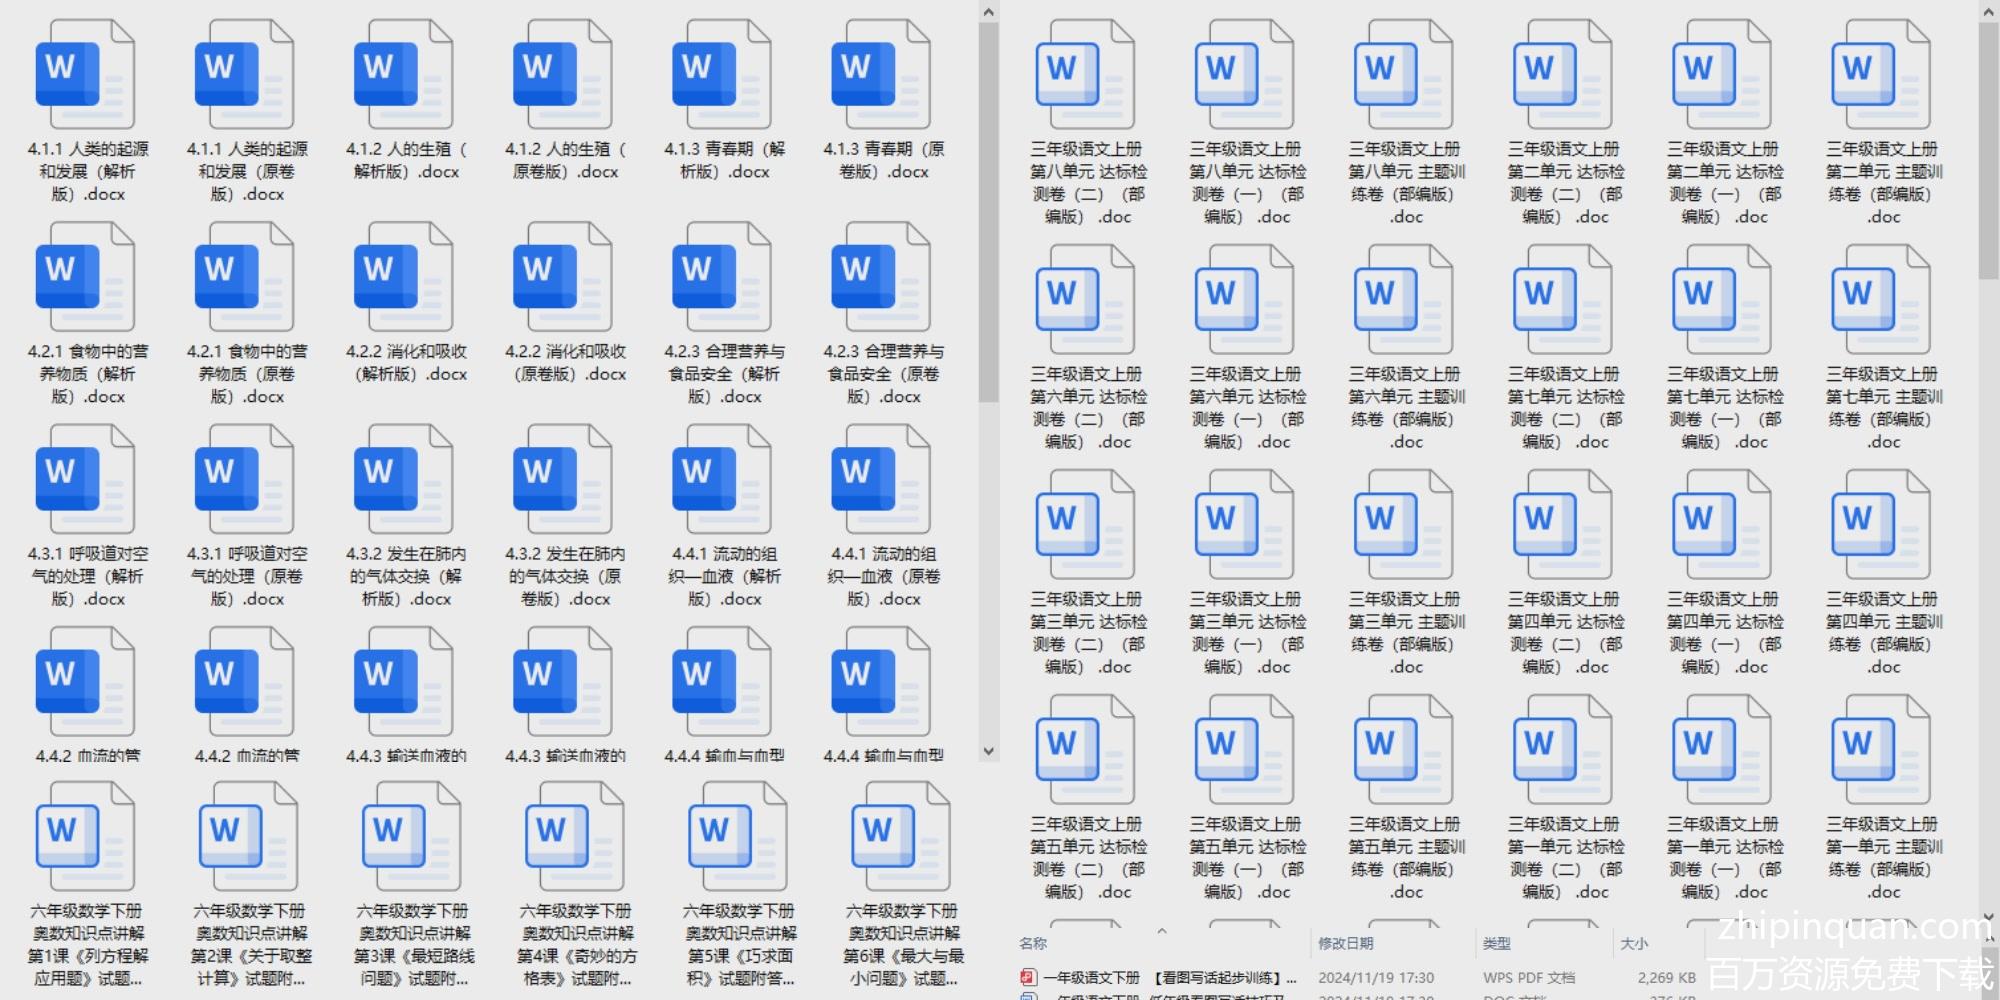
Task: Click the 三年级语文上册 第二单元 达标检测卷（二） icon
Action: (1563, 75)
